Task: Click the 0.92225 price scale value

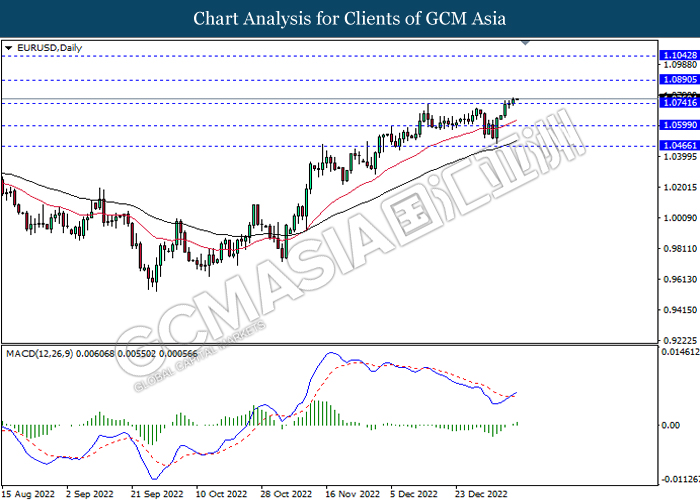Action: click(680, 341)
